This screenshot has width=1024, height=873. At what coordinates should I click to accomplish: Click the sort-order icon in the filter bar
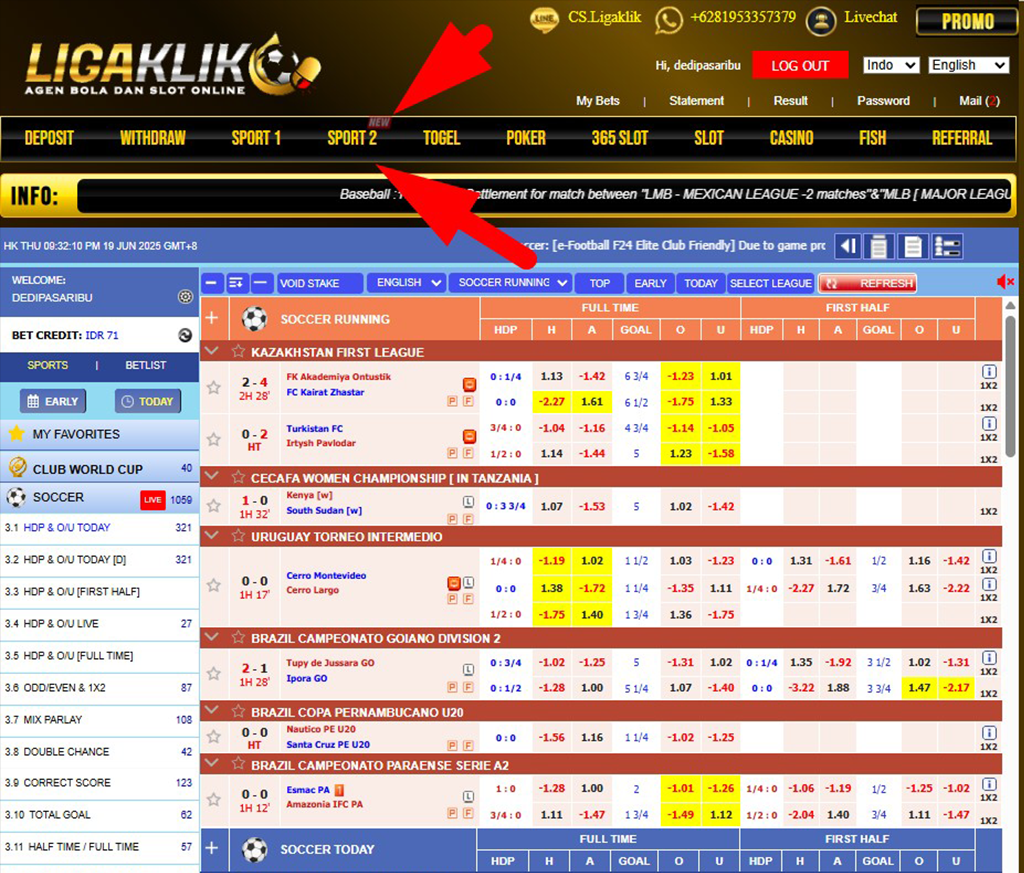236,283
